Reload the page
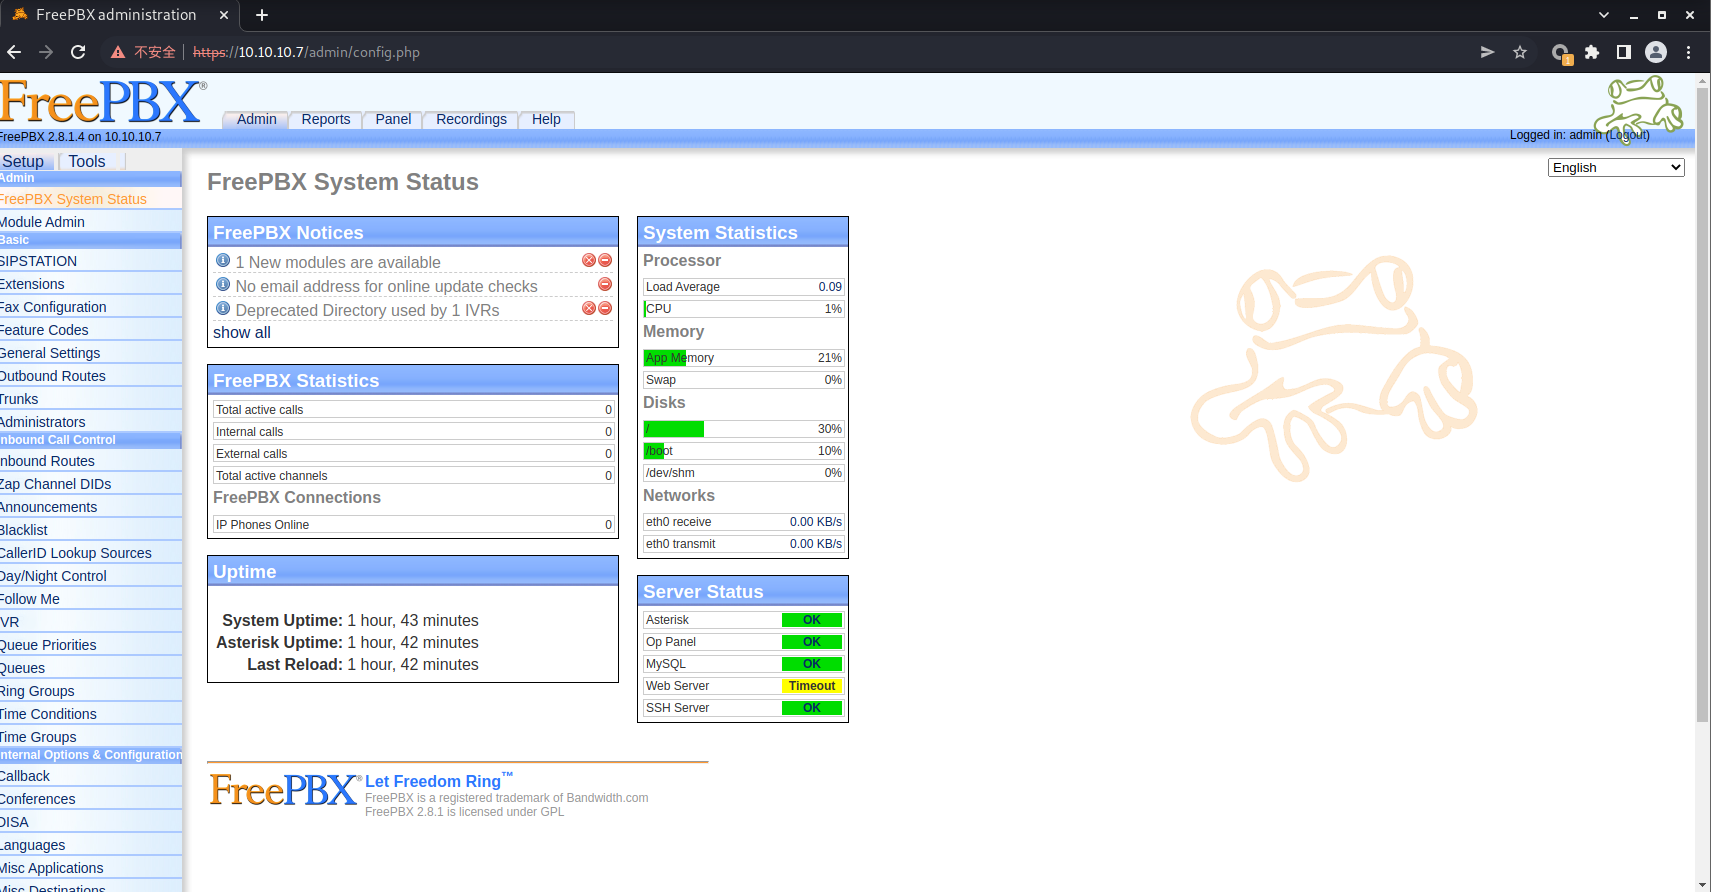 click(78, 52)
